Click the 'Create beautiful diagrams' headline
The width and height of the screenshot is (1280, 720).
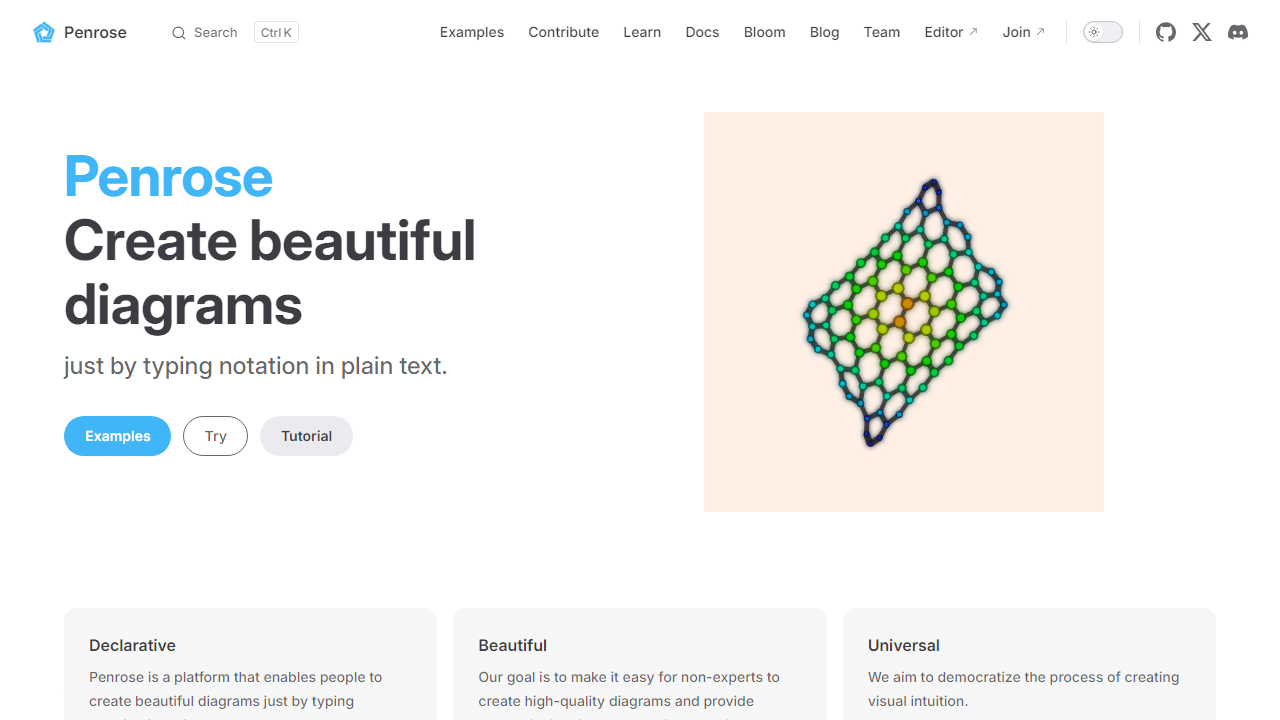[x=270, y=272]
